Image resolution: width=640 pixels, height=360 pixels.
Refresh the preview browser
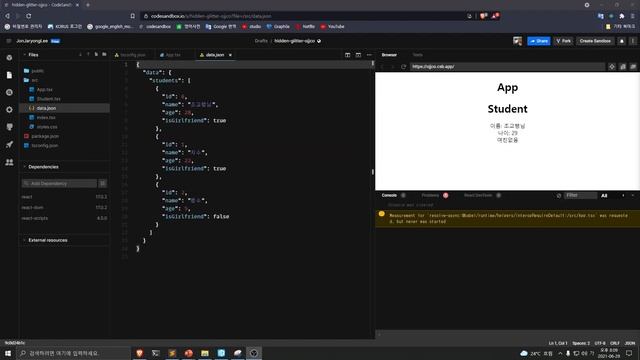coord(403,67)
